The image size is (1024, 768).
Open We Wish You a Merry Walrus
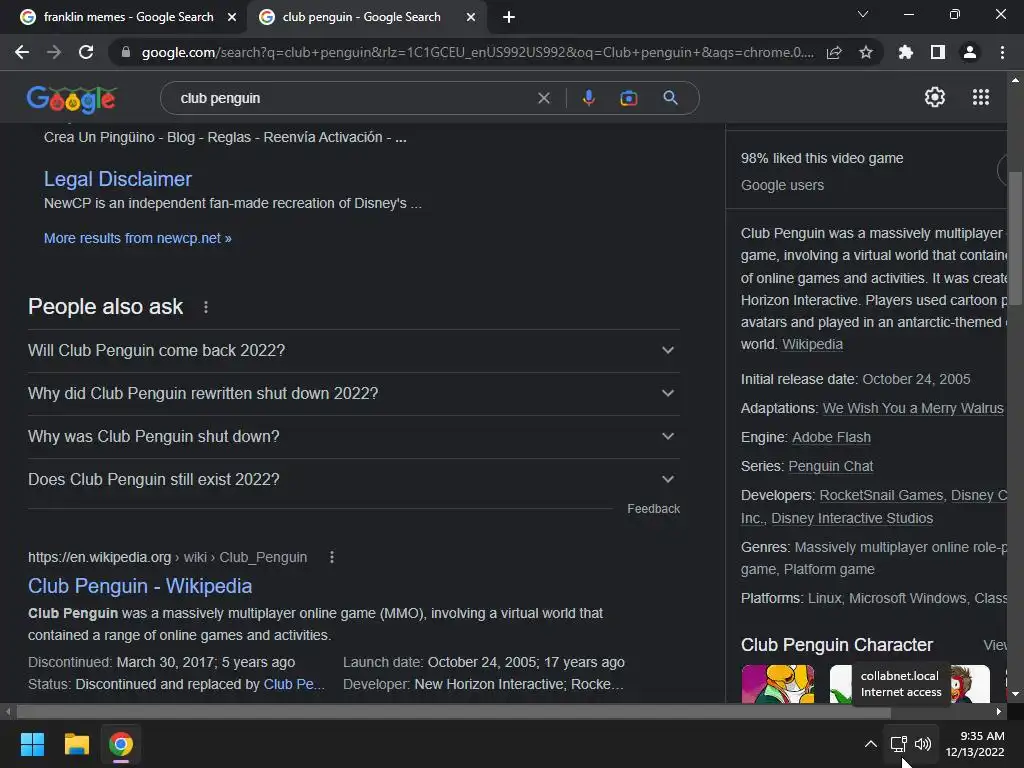click(x=913, y=408)
